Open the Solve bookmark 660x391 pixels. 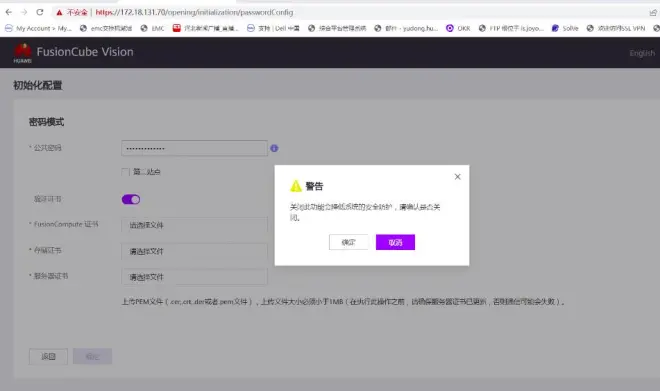click(x=565, y=28)
